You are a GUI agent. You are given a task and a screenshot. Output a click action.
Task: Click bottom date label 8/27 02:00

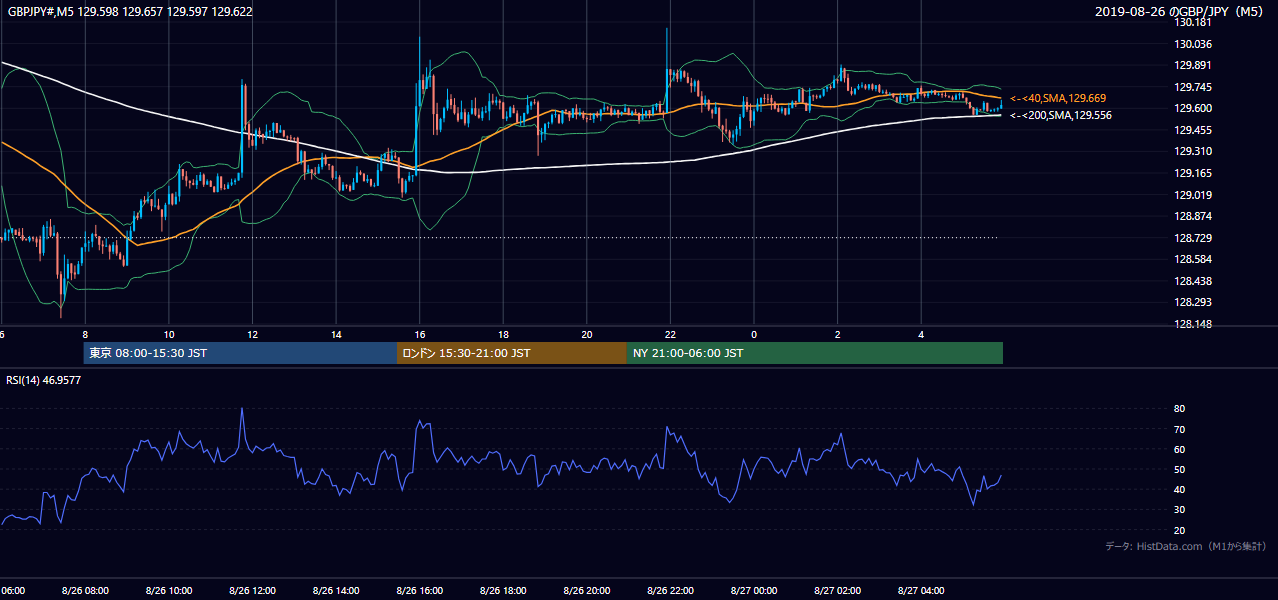837,591
